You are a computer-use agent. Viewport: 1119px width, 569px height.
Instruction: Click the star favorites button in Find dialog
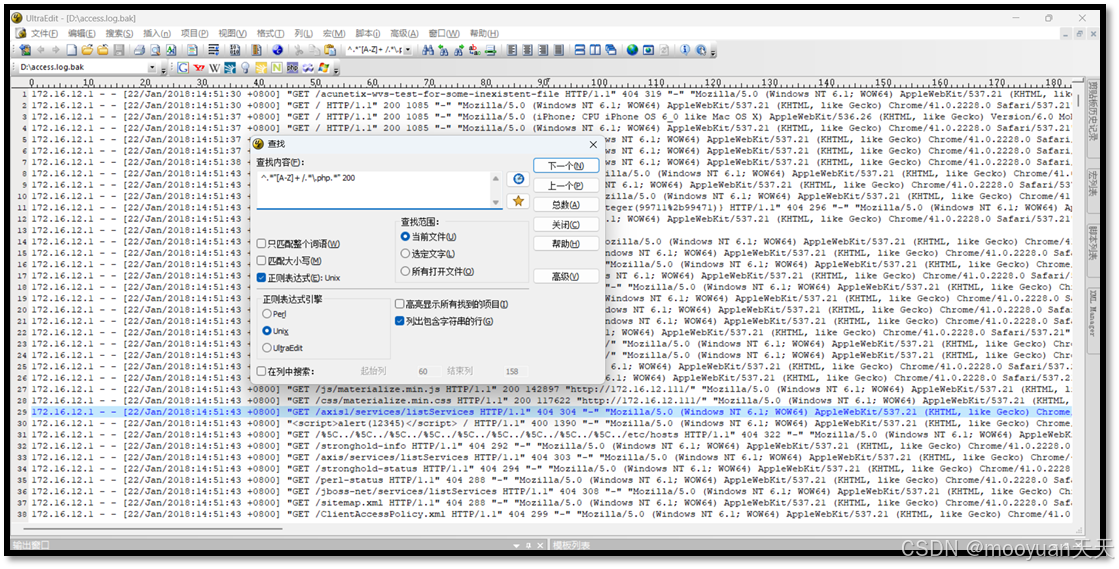(x=518, y=201)
